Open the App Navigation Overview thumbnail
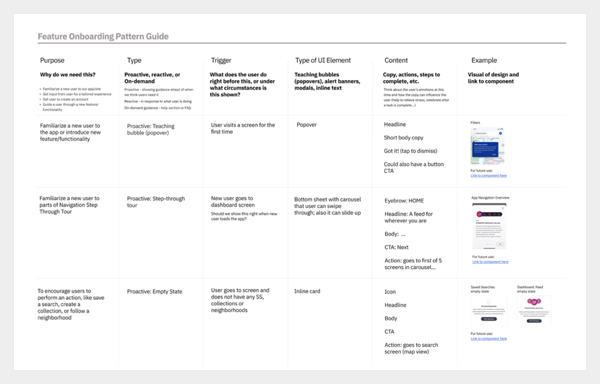The height and width of the screenshot is (384, 600). click(x=489, y=226)
